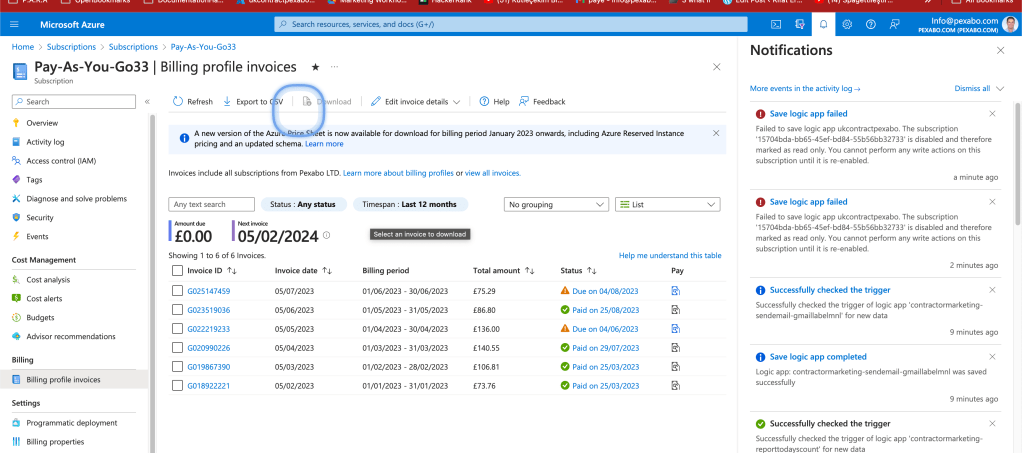Check the box for invoice G018922221
Screen dimensions: 1022x453
[x=177, y=385]
